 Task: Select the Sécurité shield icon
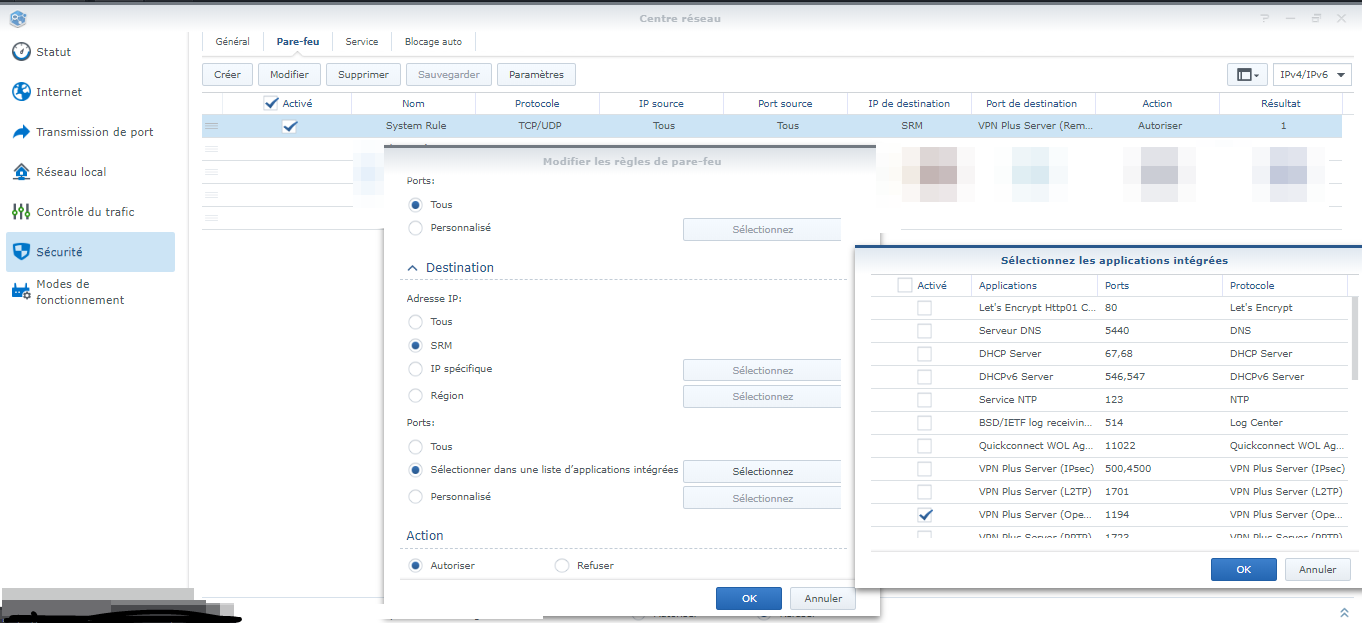(x=21, y=252)
